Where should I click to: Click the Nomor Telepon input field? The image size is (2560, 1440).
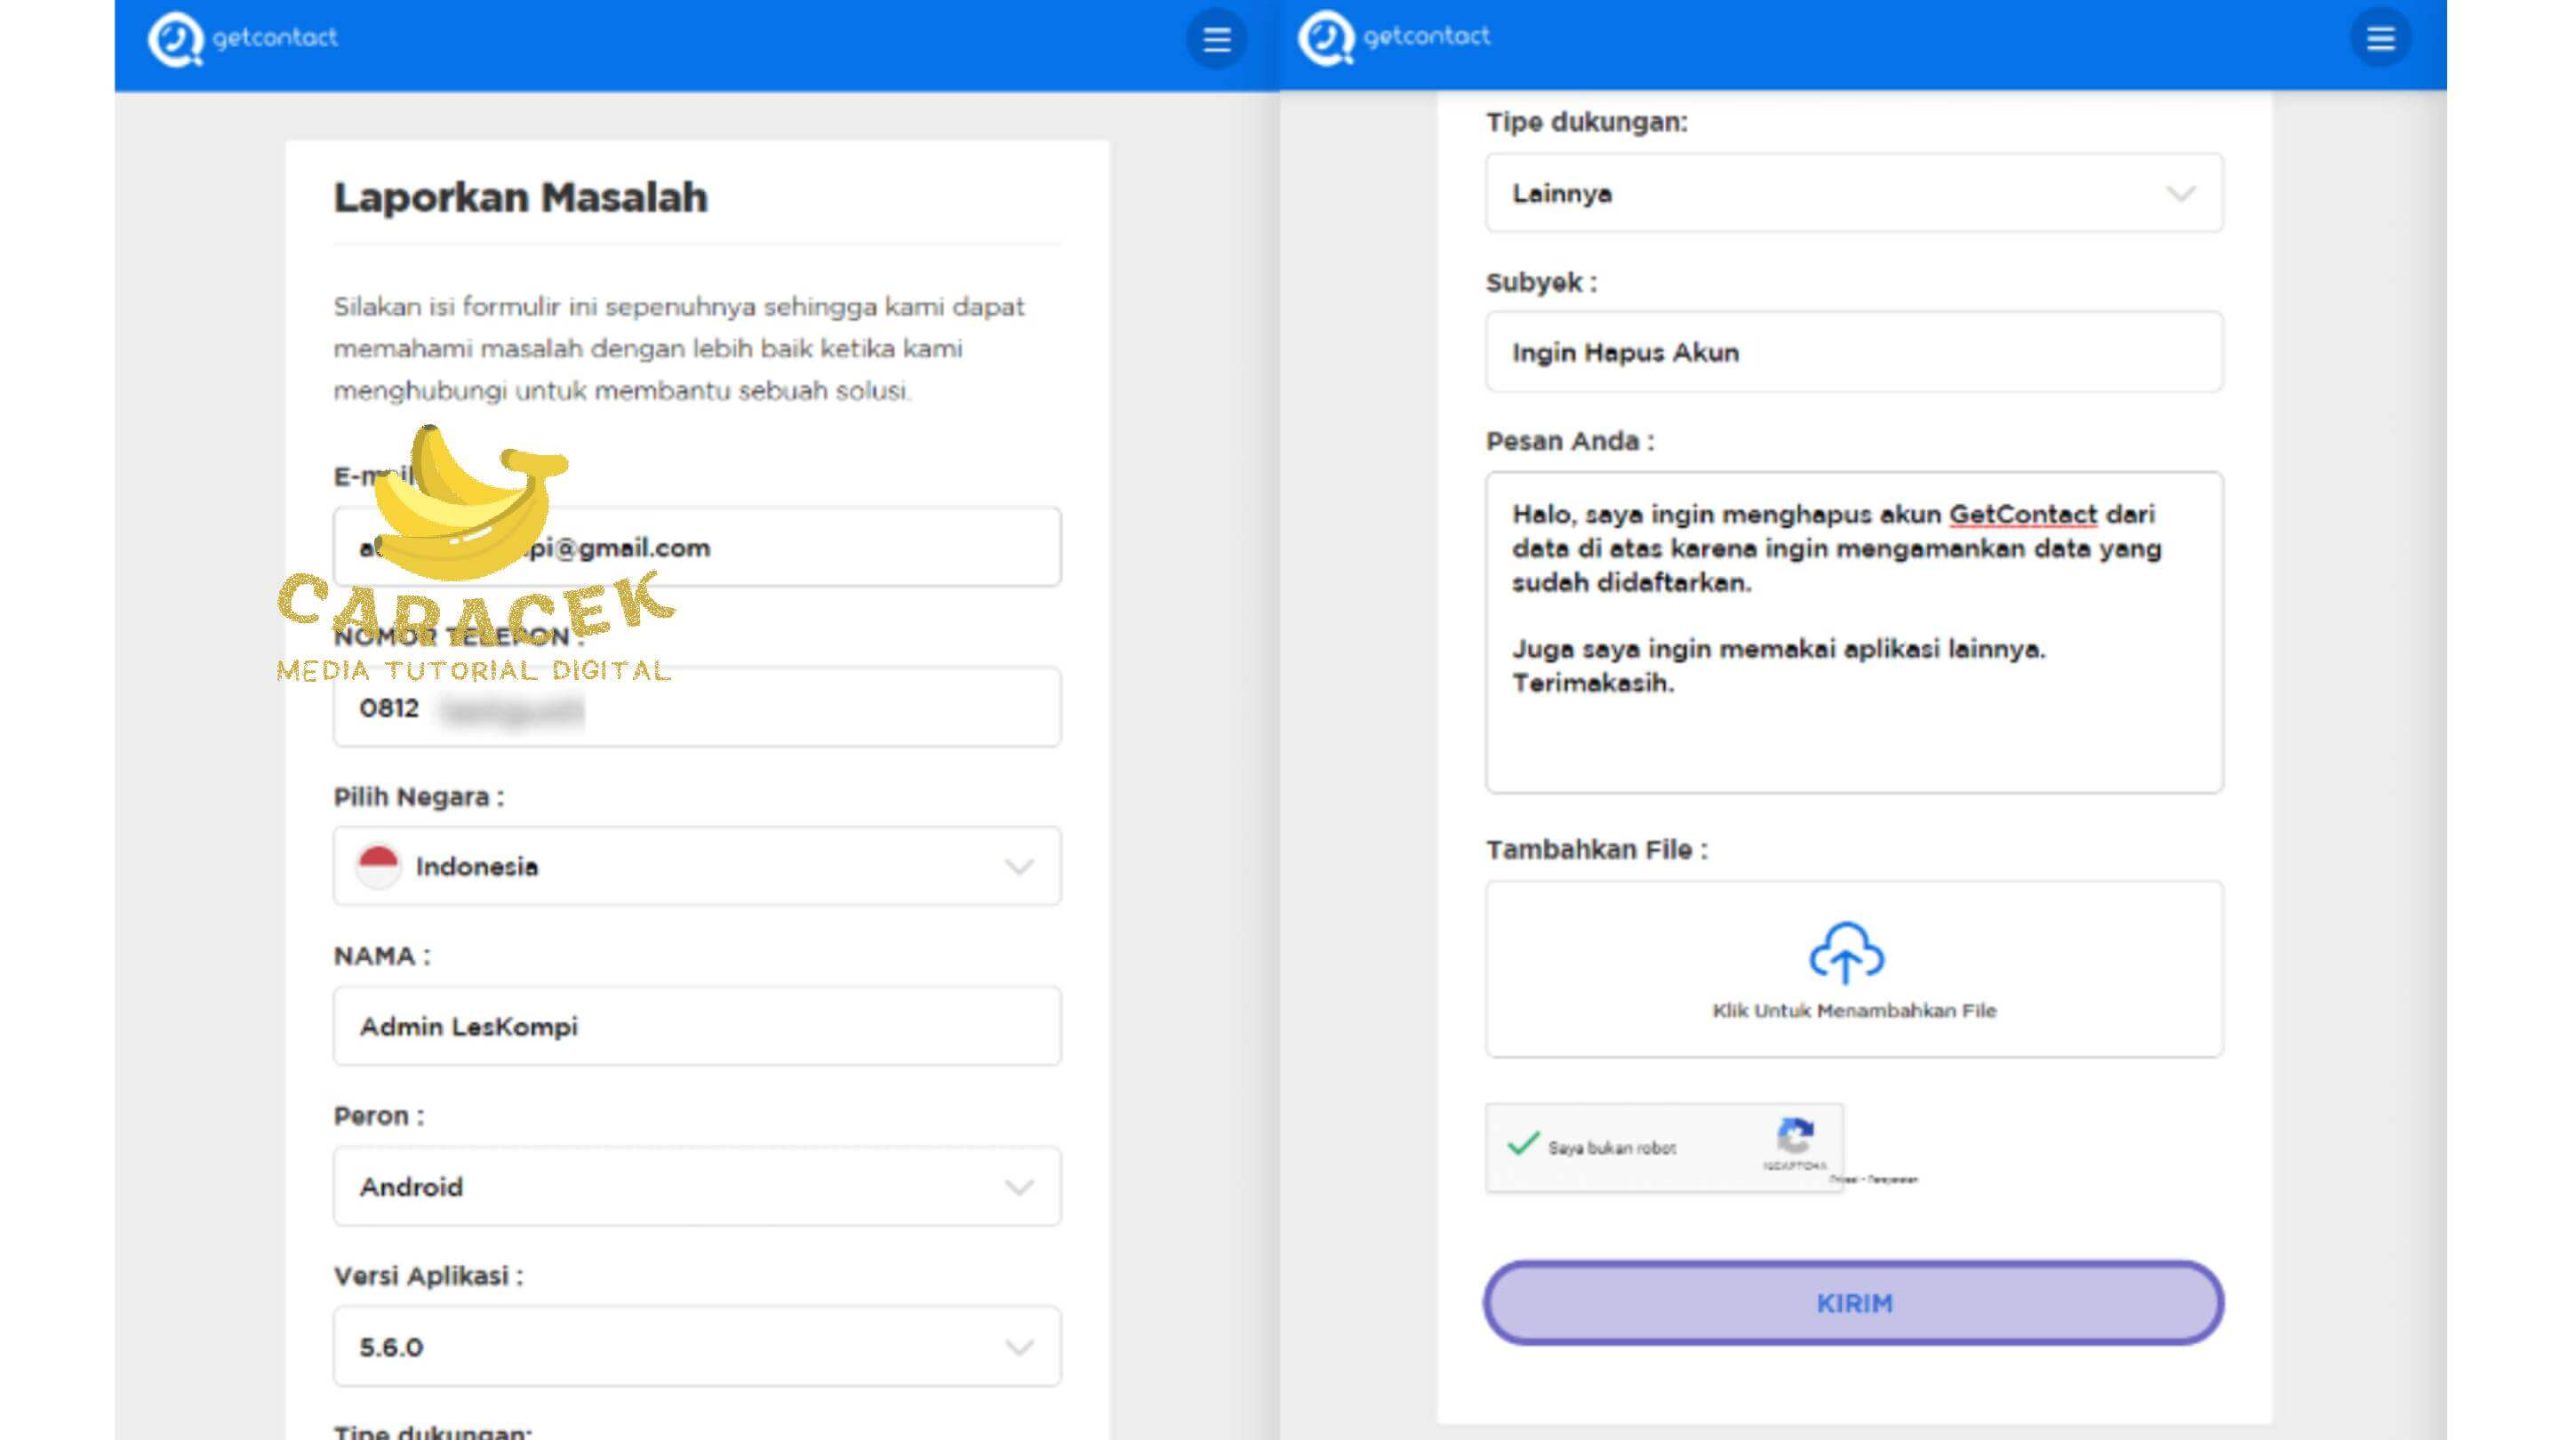[800, 708]
